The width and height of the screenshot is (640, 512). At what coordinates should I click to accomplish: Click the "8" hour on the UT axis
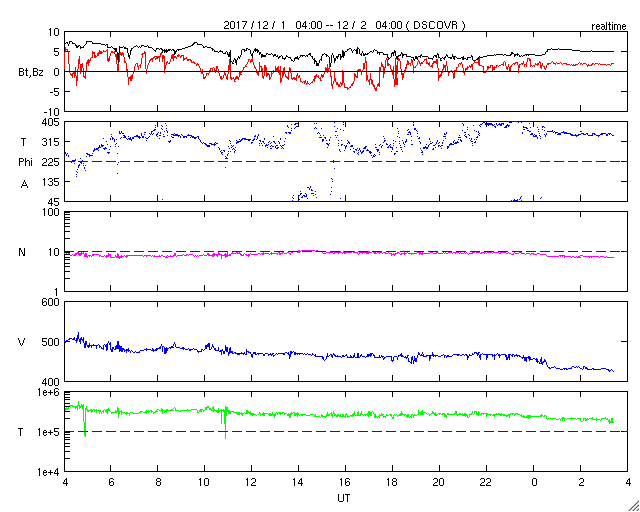(158, 481)
